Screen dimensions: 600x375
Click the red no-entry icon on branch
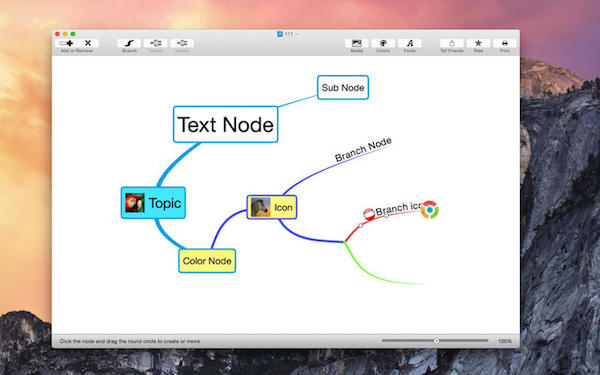[369, 214]
